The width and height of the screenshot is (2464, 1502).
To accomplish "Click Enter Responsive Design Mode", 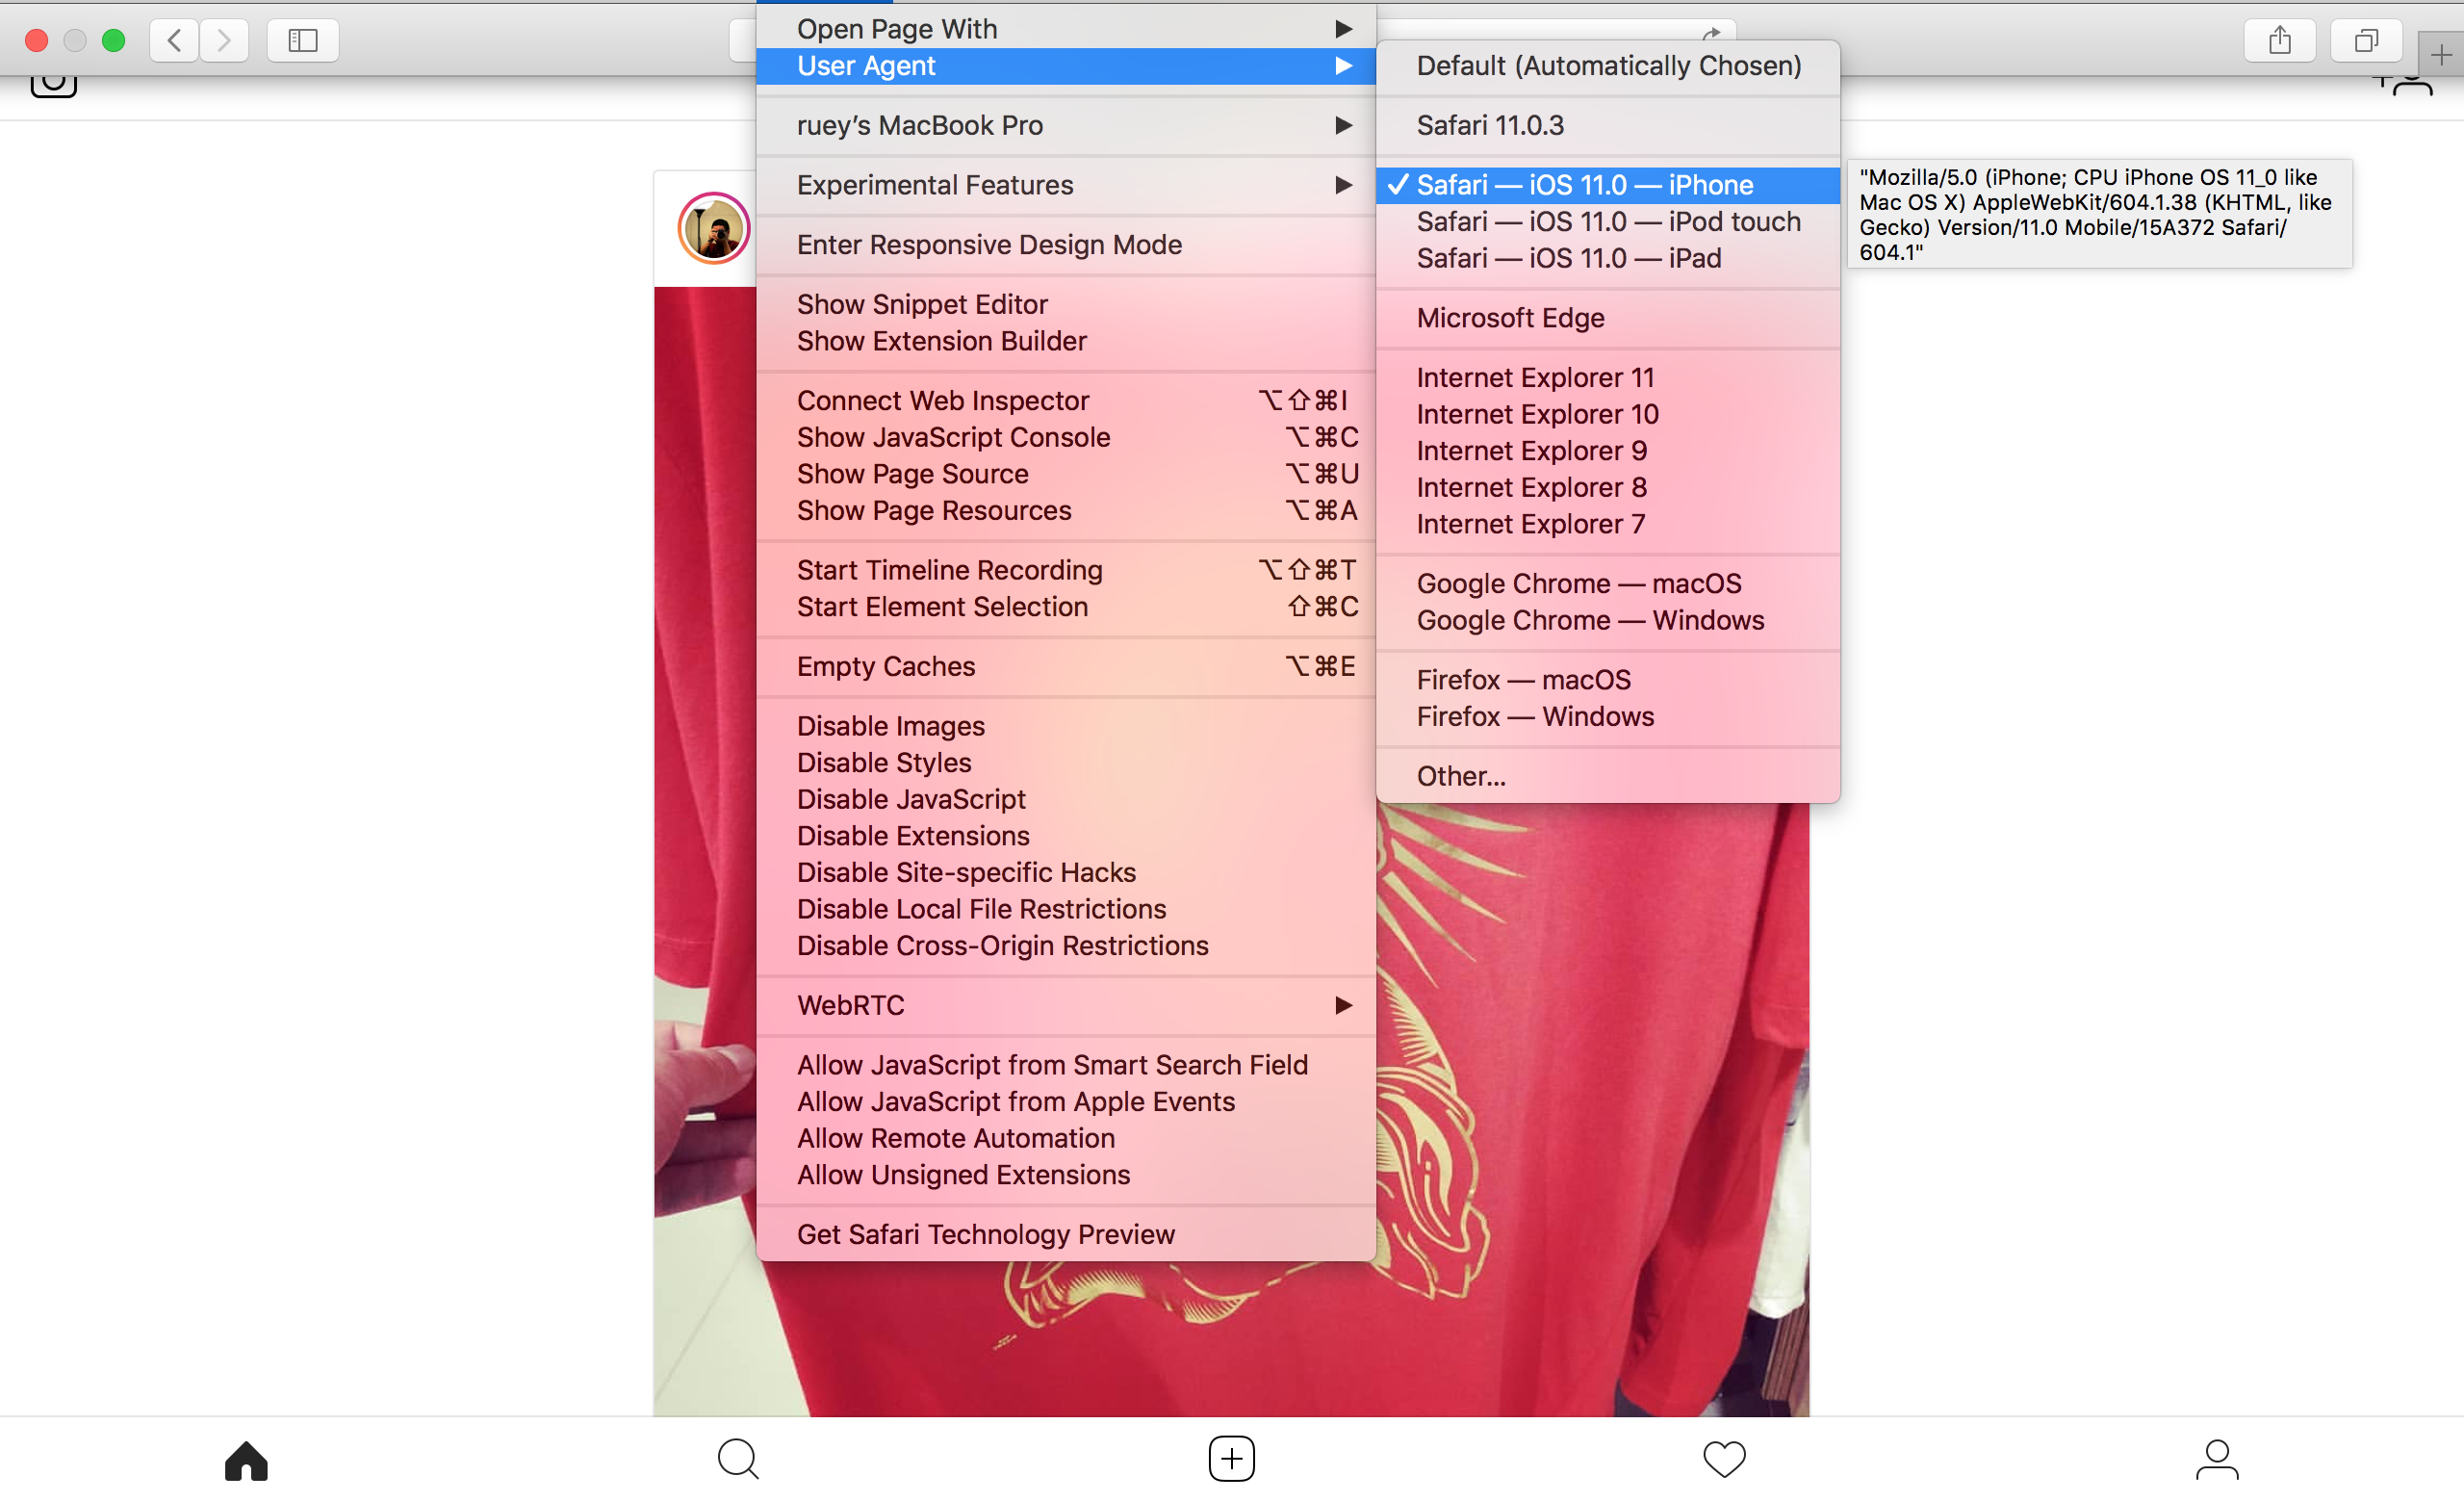I will [1066, 245].
